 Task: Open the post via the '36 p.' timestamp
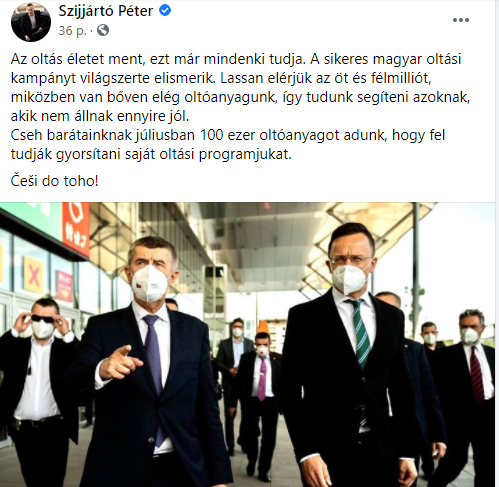click(72, 31)
